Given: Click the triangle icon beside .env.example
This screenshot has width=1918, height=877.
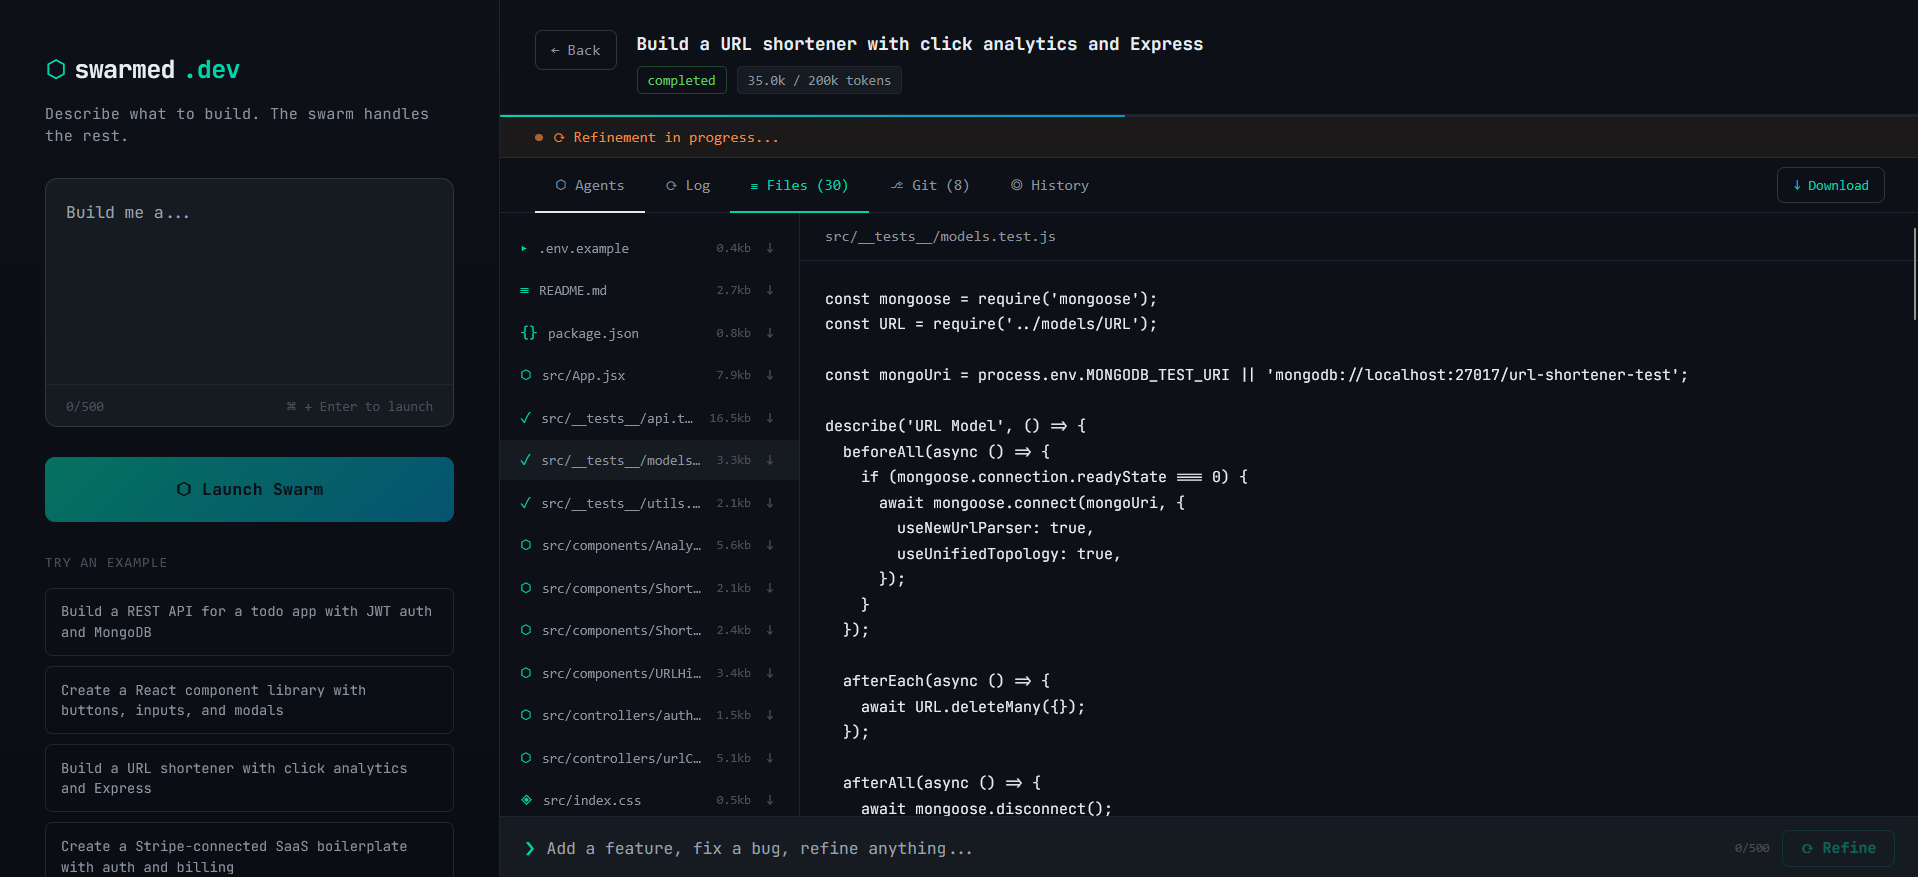Looking at the screenshot, I should [x=524, y=248].
